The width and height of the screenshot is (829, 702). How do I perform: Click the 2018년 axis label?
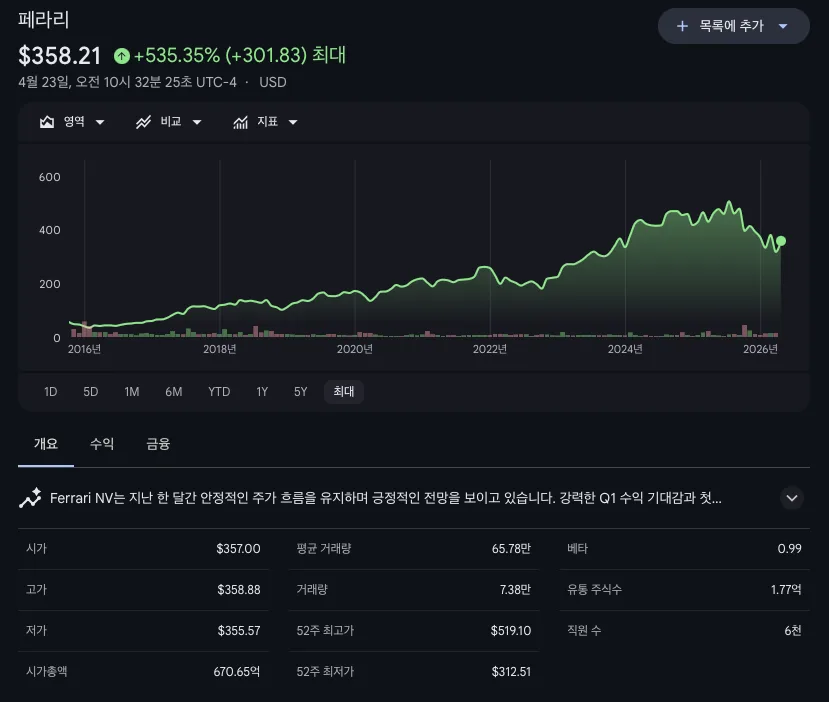tap(219, 349)
